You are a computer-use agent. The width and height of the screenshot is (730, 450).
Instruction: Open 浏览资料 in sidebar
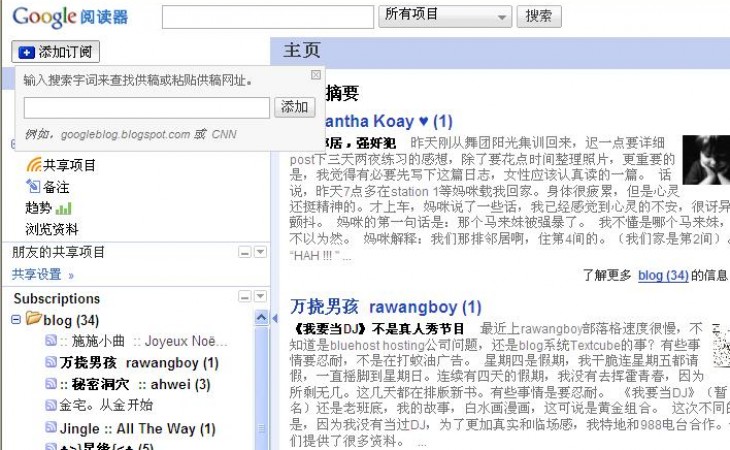click(52, 229)
